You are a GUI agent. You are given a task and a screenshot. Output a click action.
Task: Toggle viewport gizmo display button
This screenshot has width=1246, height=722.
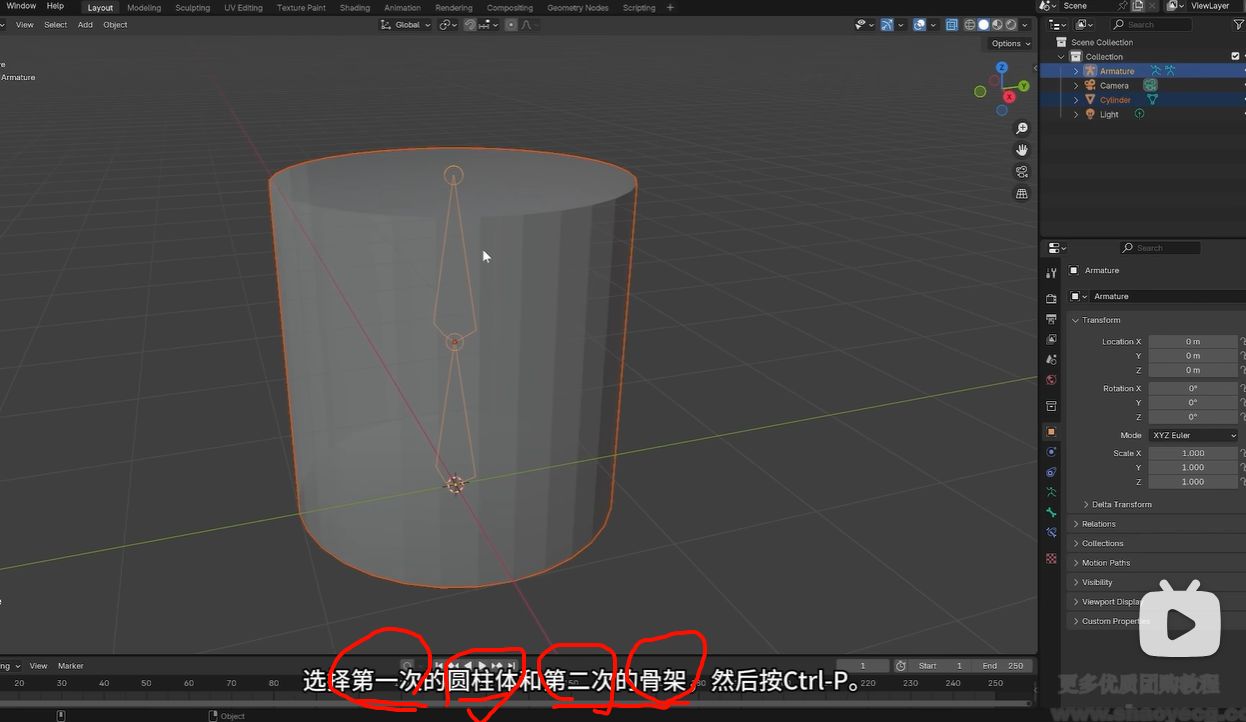pyautogui.click(x=887, y=25)
